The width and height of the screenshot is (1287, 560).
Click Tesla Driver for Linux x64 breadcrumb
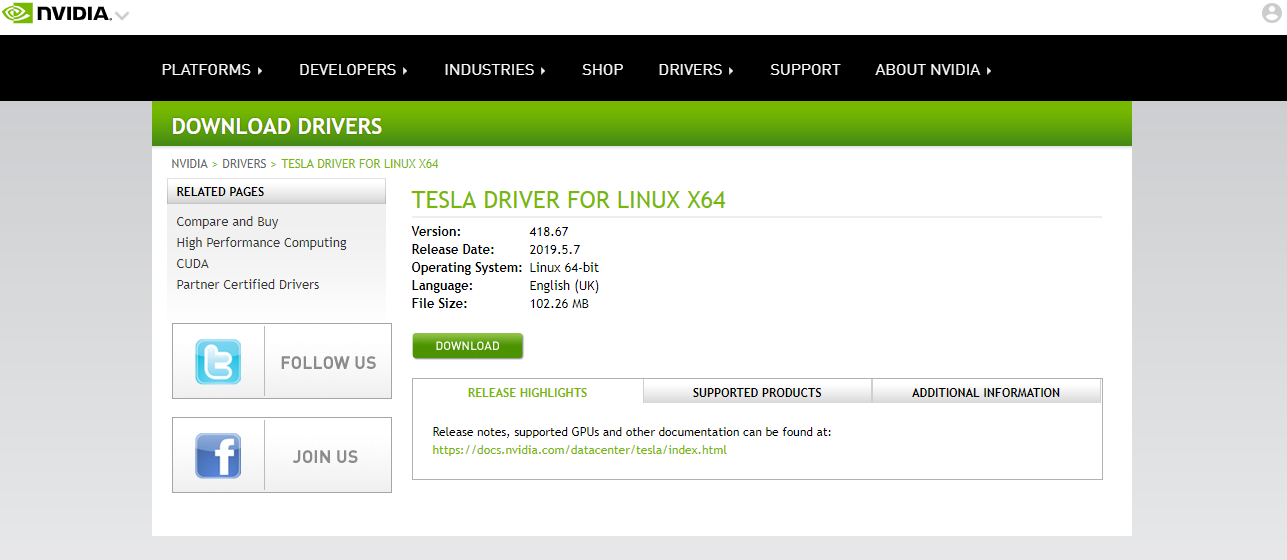click(x=360, y=164)
